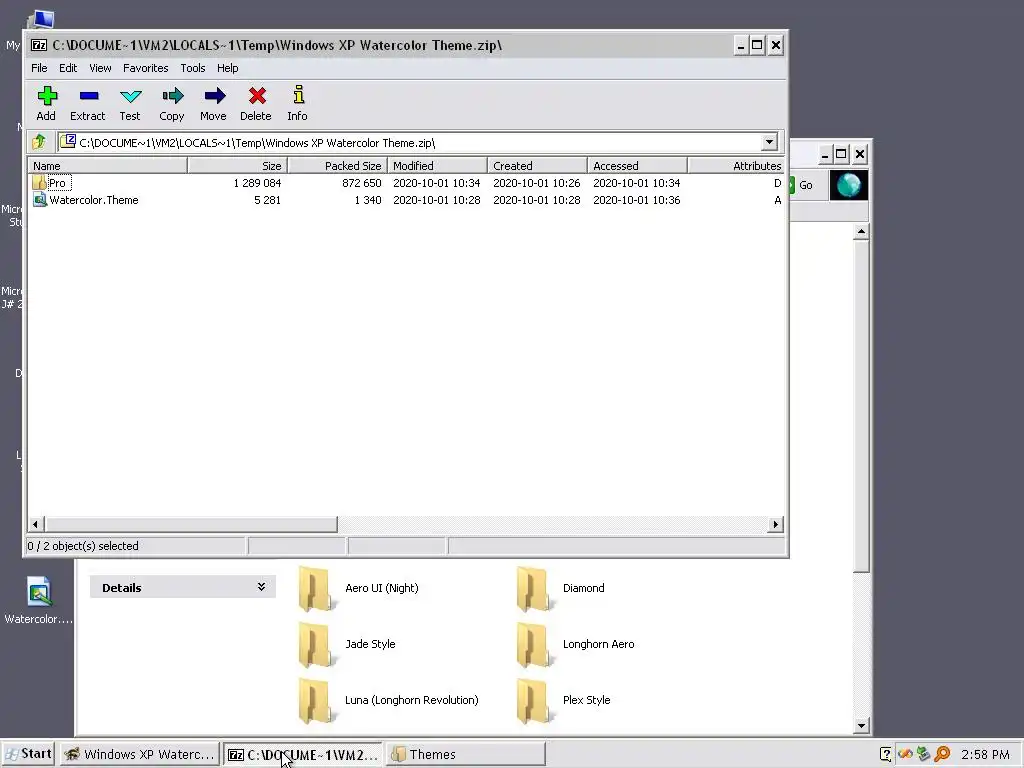The width and height of the screenshot is (1024, 768).
Task: Click the red Delete icon
Action: coord(257,96)
